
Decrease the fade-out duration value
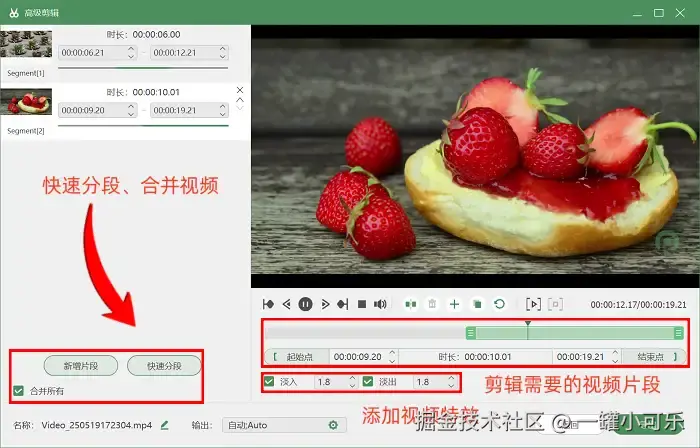click(451, 386)
